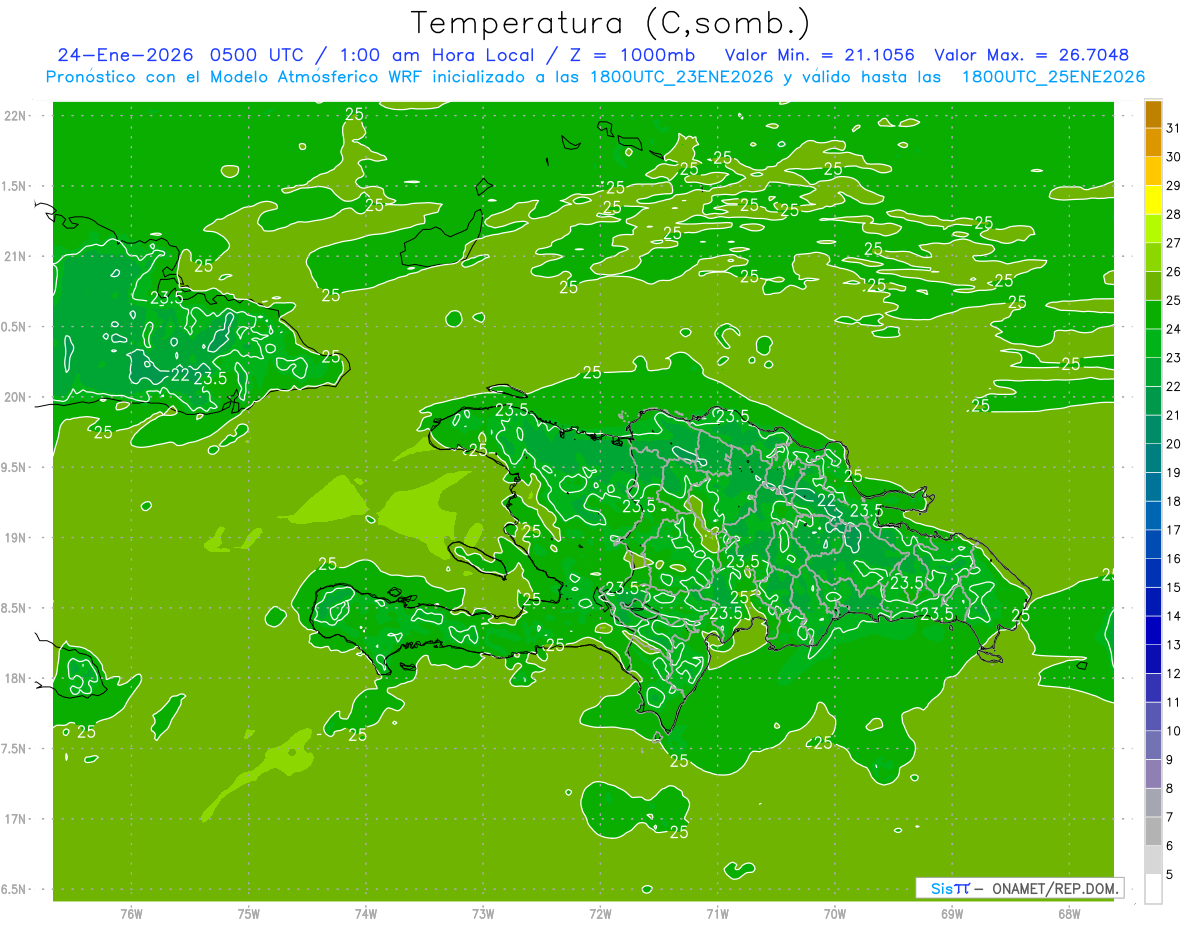Click the '20N' latitude axis label
This screenshot has width=1200, height=927.
point(15,397)
